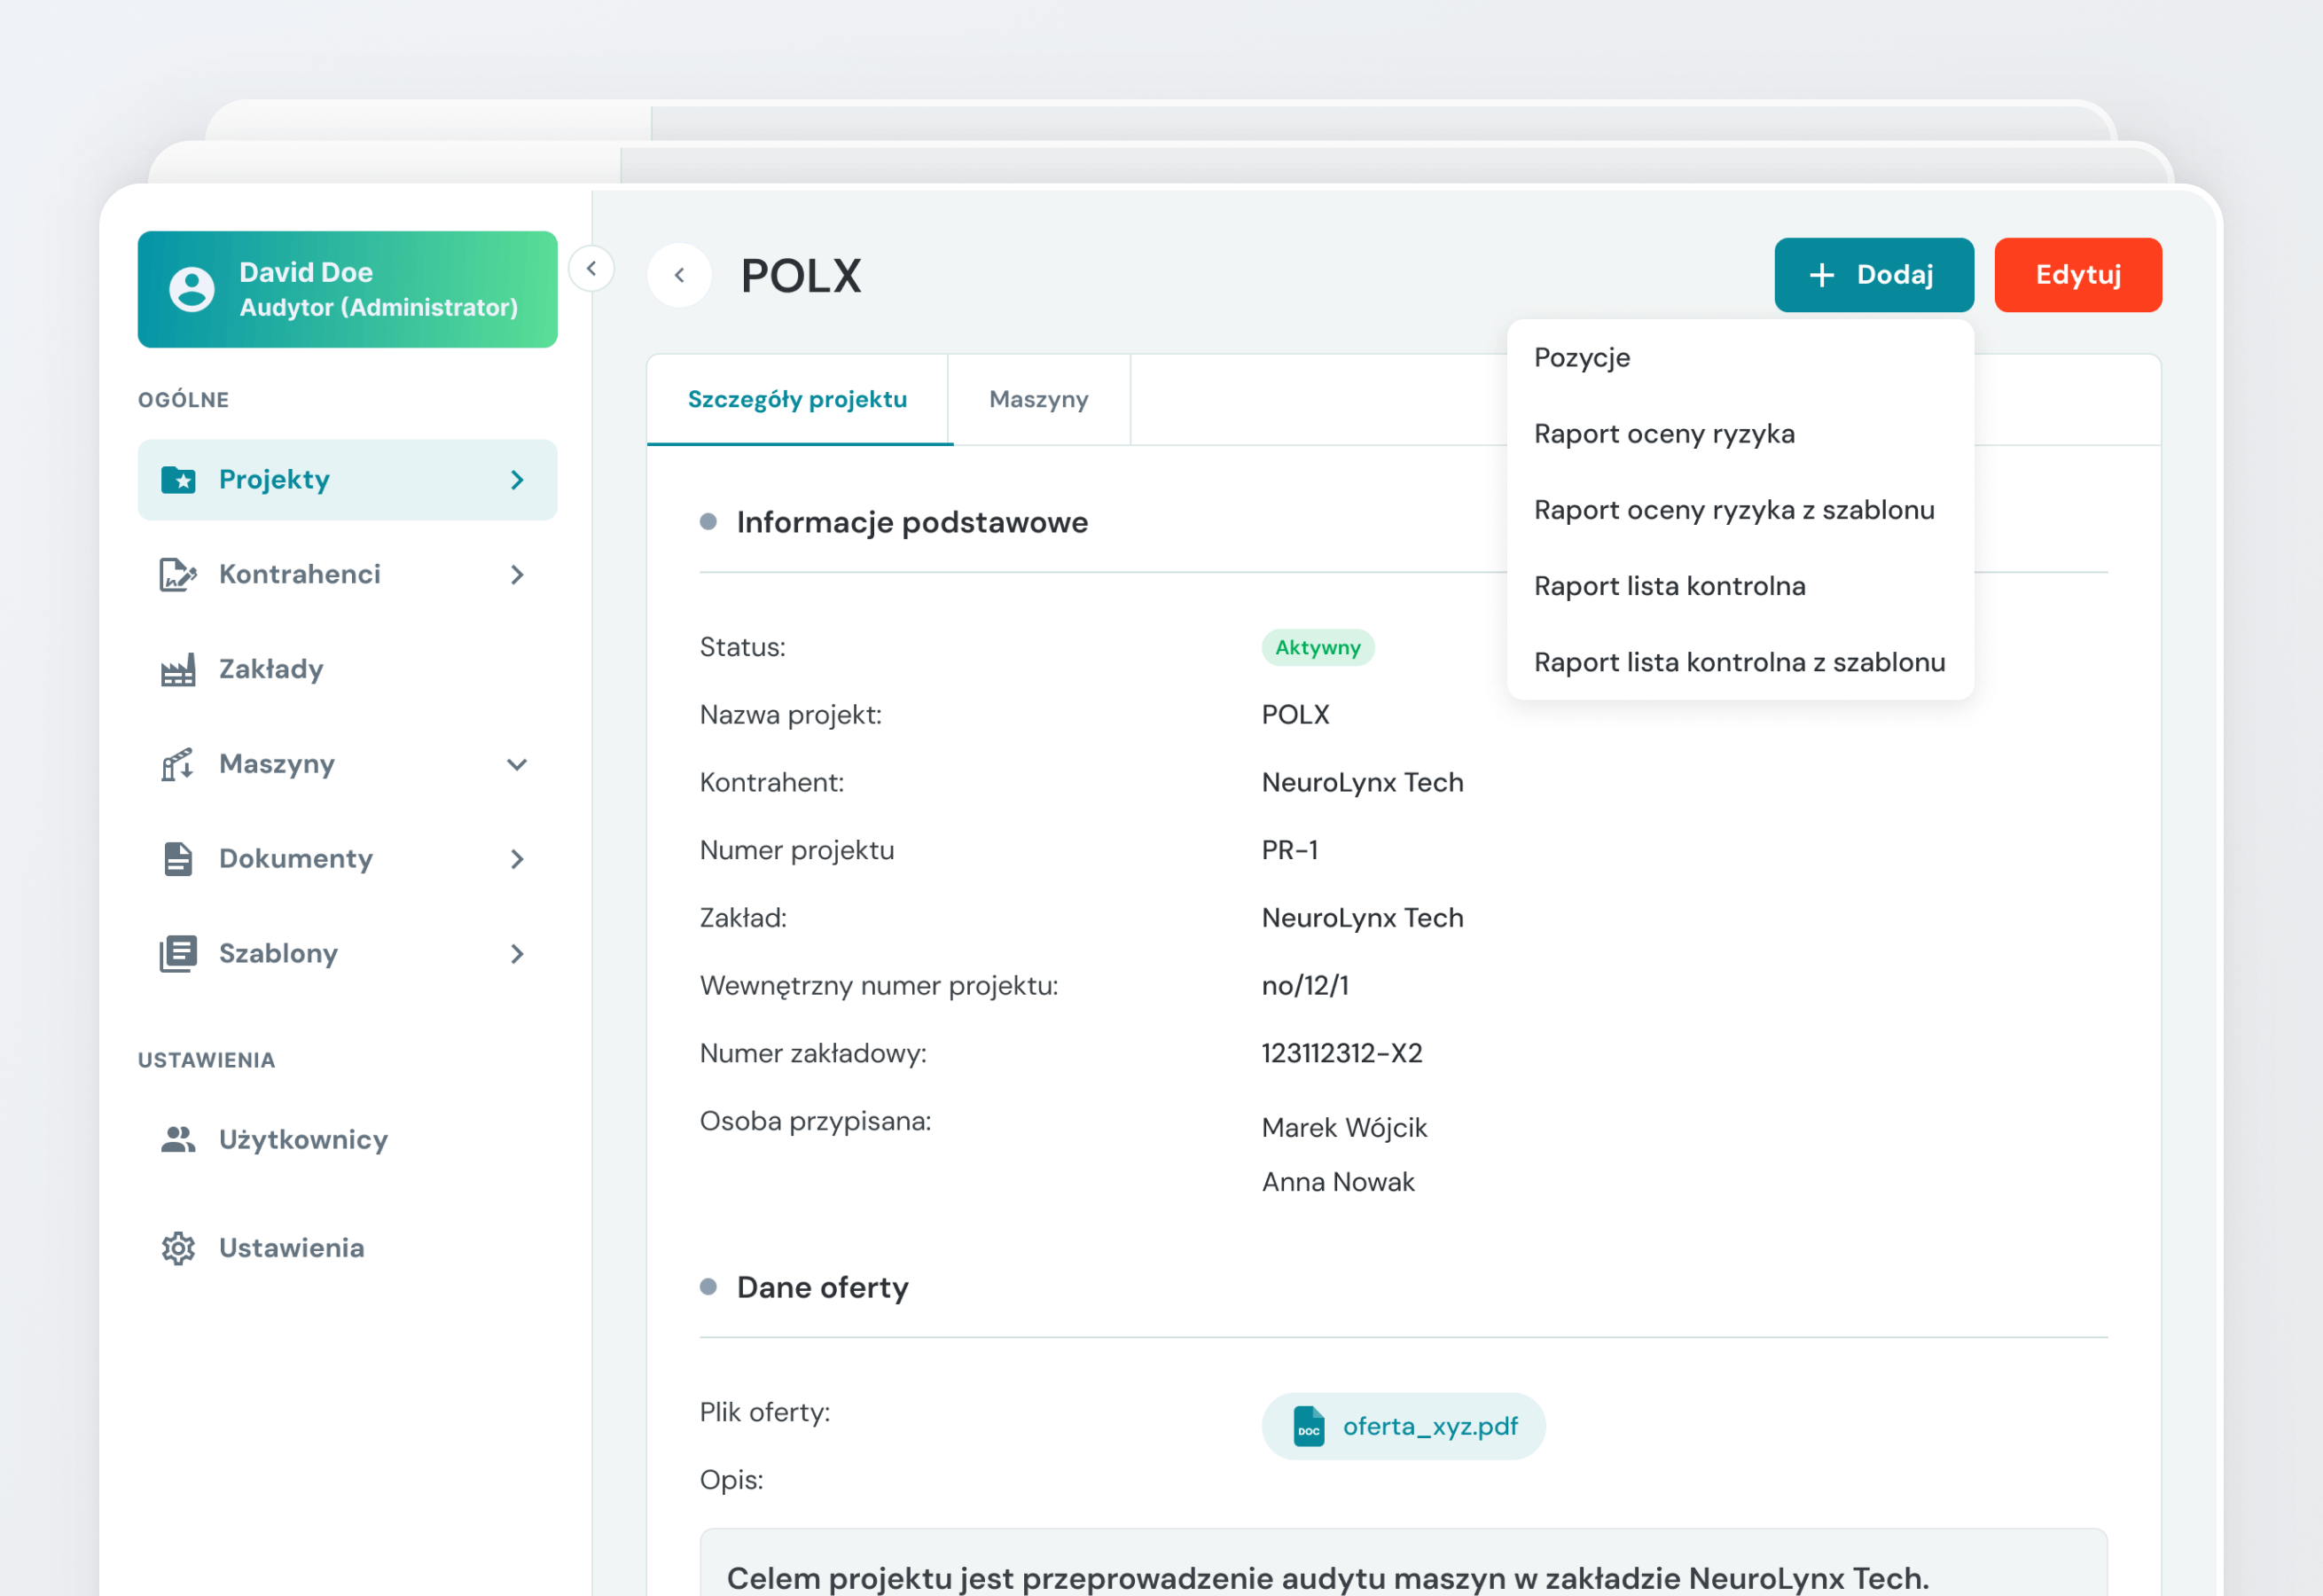The image size is (2323, 1596).
Task: Click the POLX page title
Action: click(x=801, y=275)
